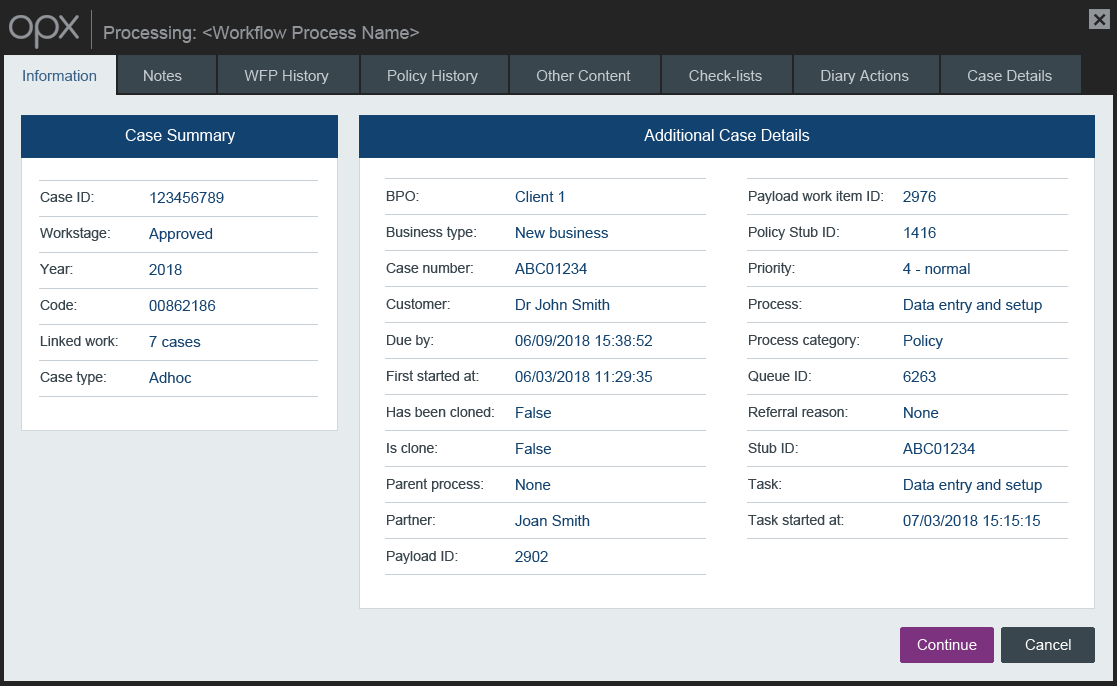
Task: View the Policy History tab
Action: [434, 75]
